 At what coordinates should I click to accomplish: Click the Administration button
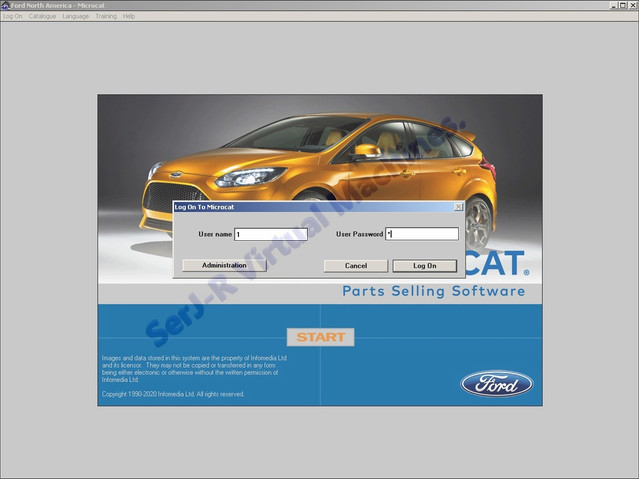pos(224,265)
